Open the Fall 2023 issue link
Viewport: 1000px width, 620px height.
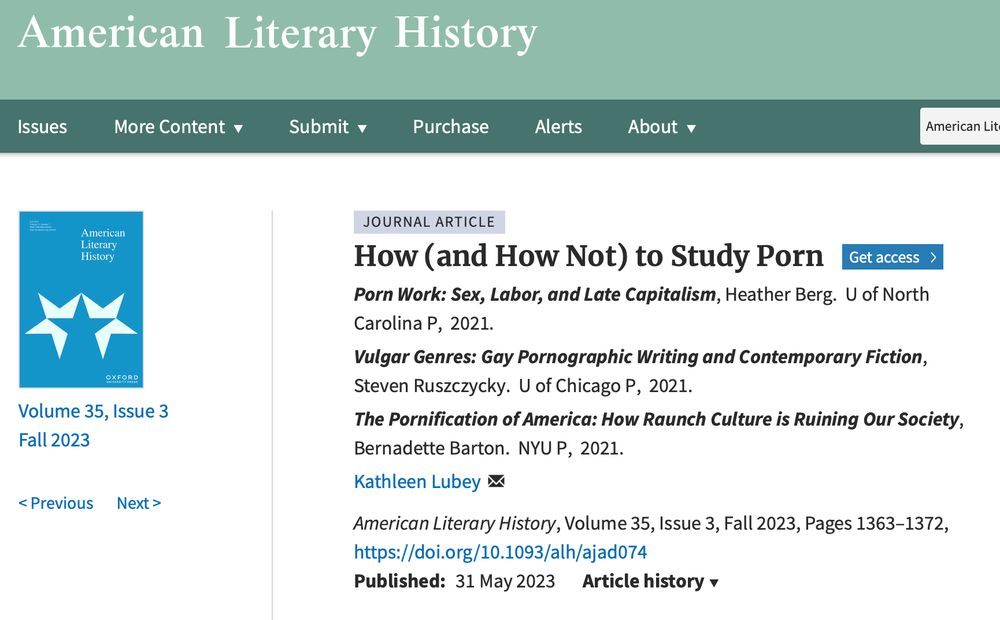54,440
